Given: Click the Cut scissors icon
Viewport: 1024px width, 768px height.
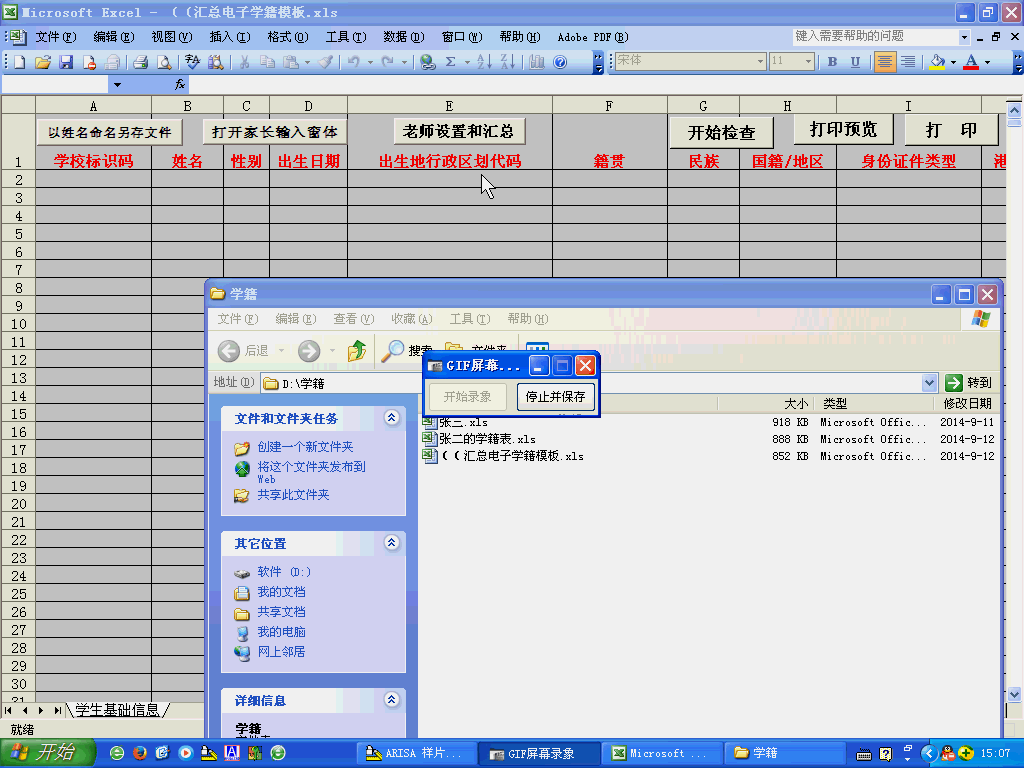Looking at the screenshot, I should (x=244, y=62).
